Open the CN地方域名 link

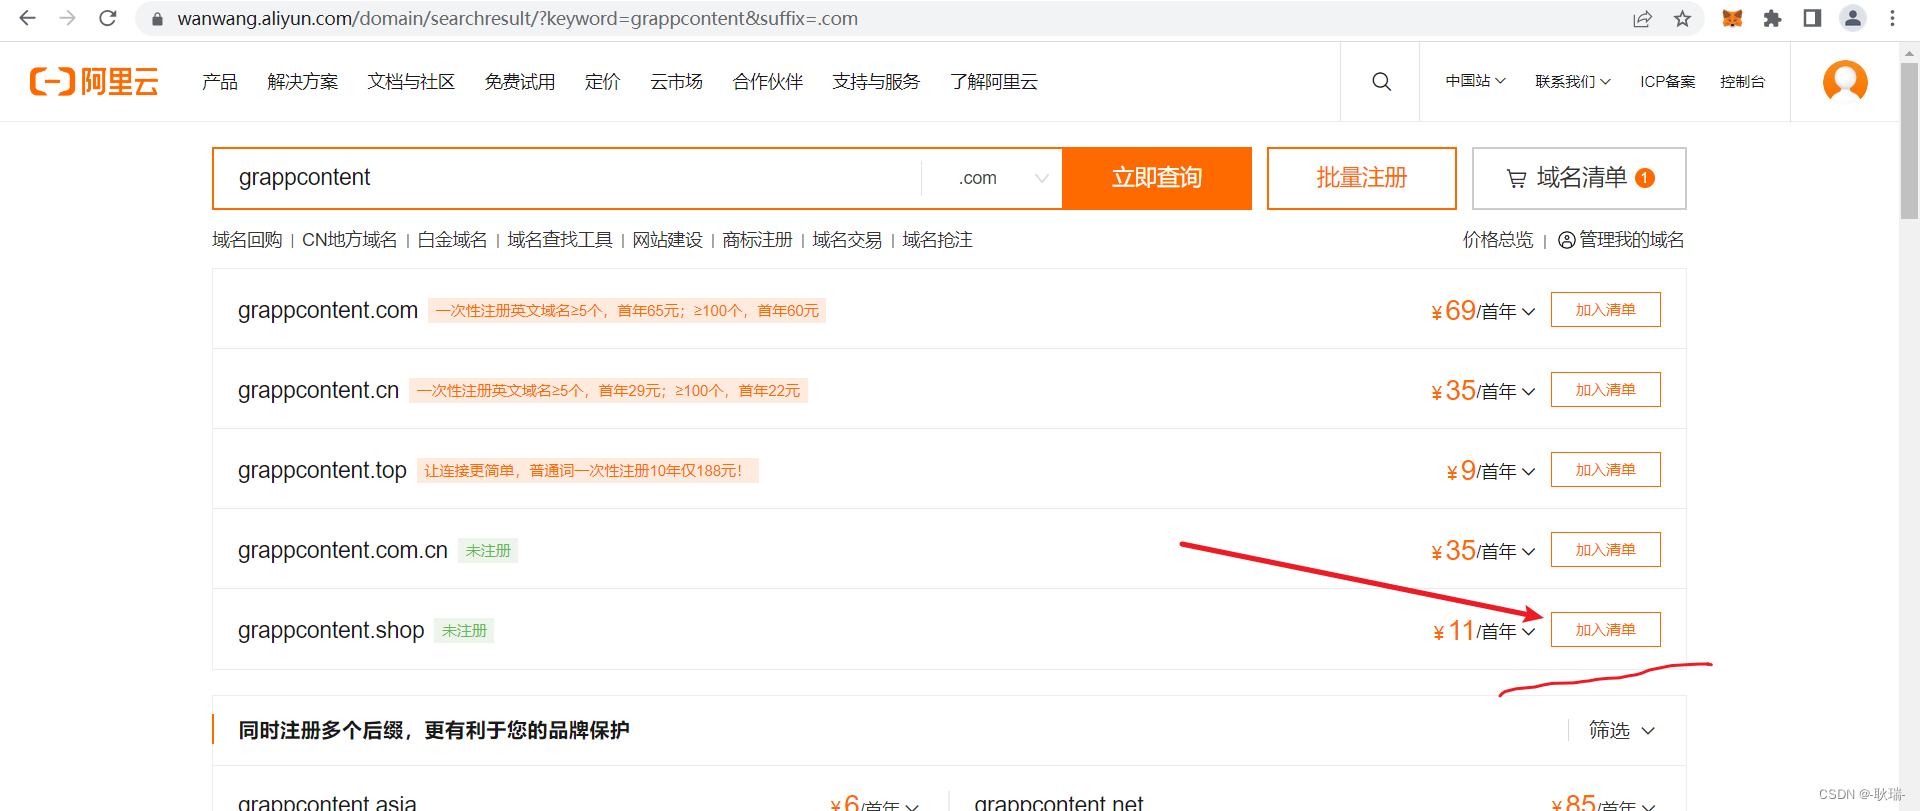pyautogui.click(x=350, y=240)
